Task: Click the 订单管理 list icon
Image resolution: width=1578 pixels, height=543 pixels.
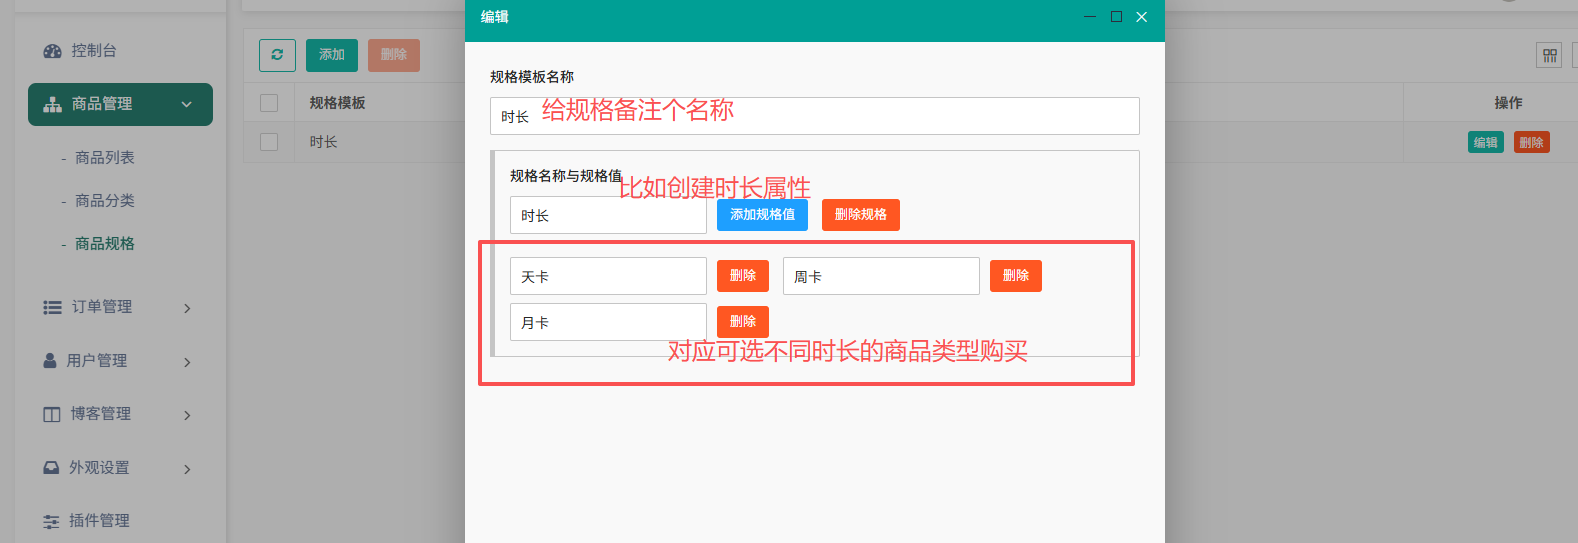Action: (x=52, y=308)
